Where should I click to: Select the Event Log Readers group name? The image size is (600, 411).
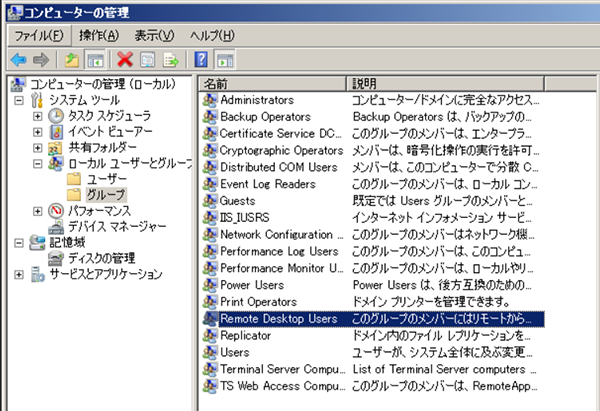(x=268, y=184)
